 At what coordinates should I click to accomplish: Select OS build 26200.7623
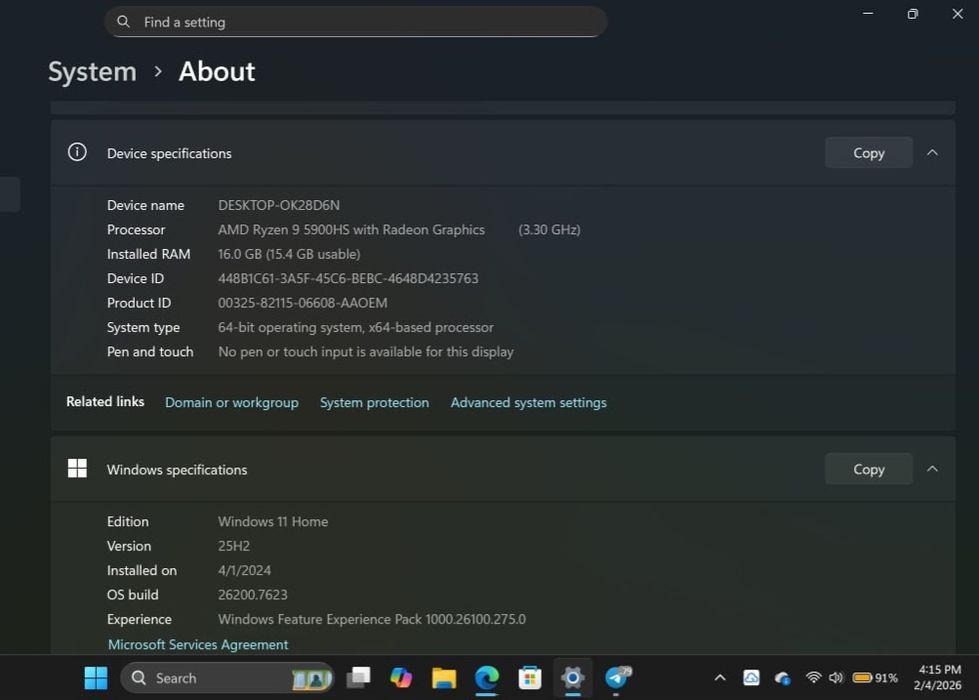(x=253, y=594)
